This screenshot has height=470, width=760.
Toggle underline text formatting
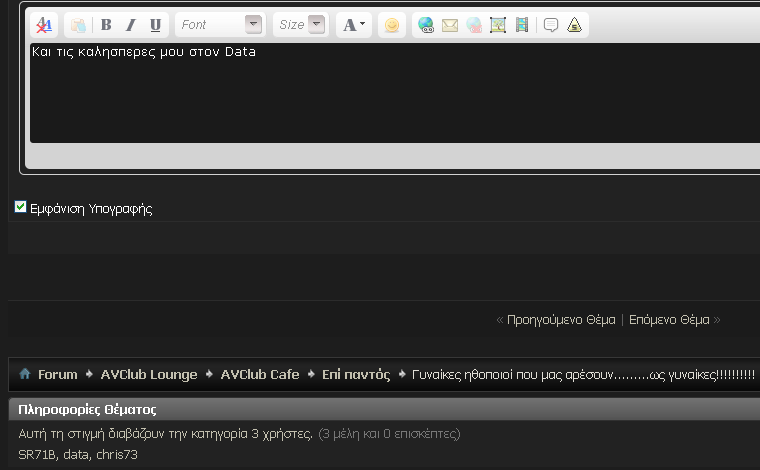click(x=155, y=25)
